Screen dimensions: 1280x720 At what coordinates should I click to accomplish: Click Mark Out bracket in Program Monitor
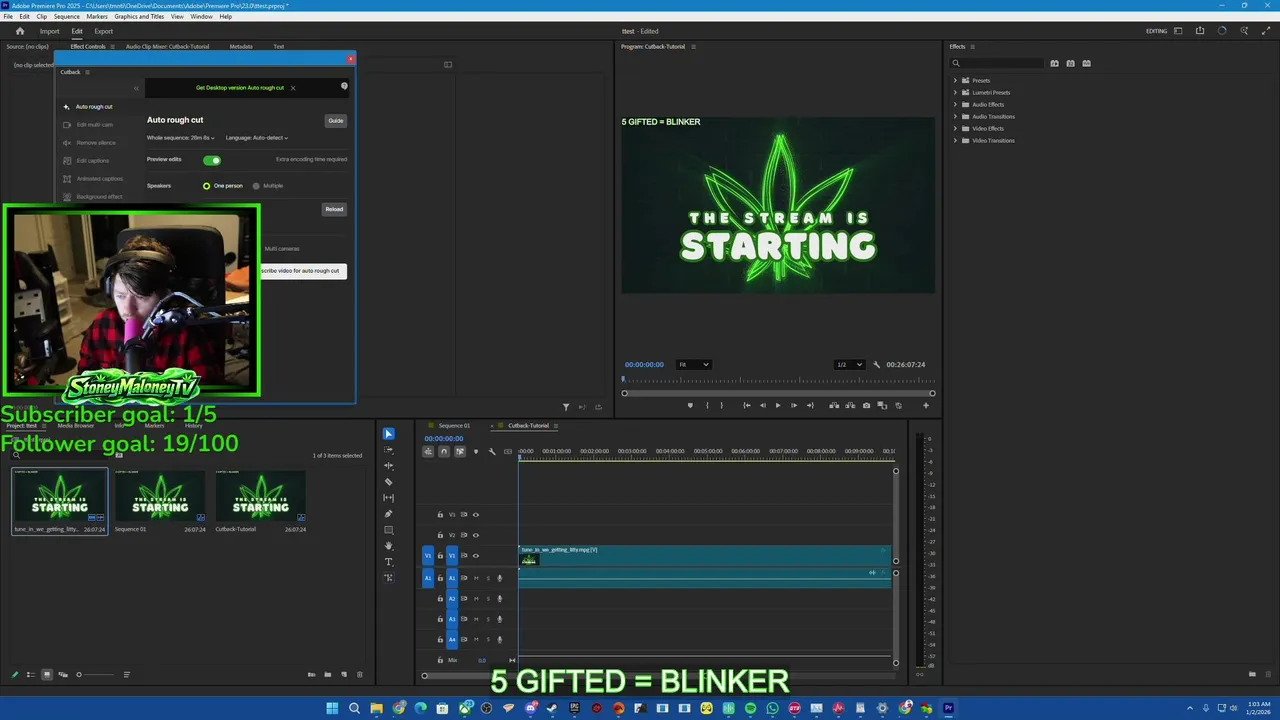point(721,405)
